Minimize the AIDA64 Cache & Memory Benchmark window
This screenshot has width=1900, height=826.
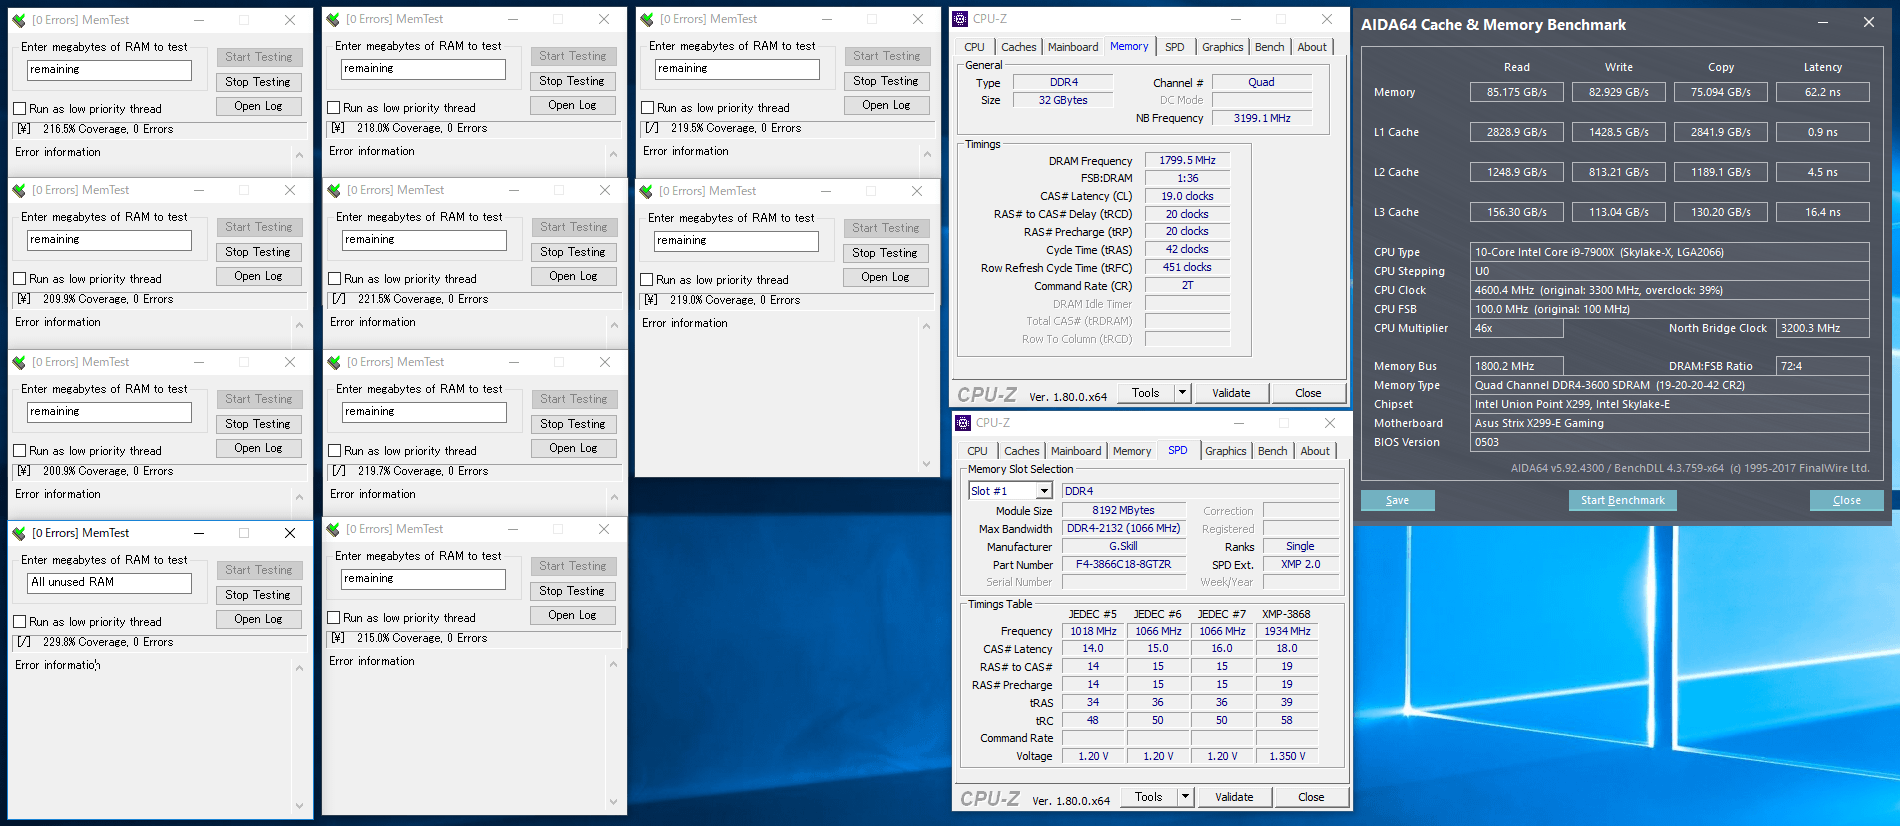click(x=1822, y=24)
